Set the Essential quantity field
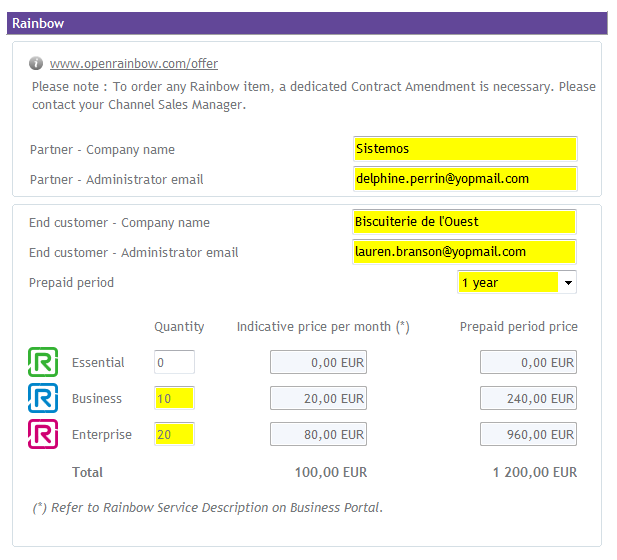 pyautogui.click(x=174, y=362)
